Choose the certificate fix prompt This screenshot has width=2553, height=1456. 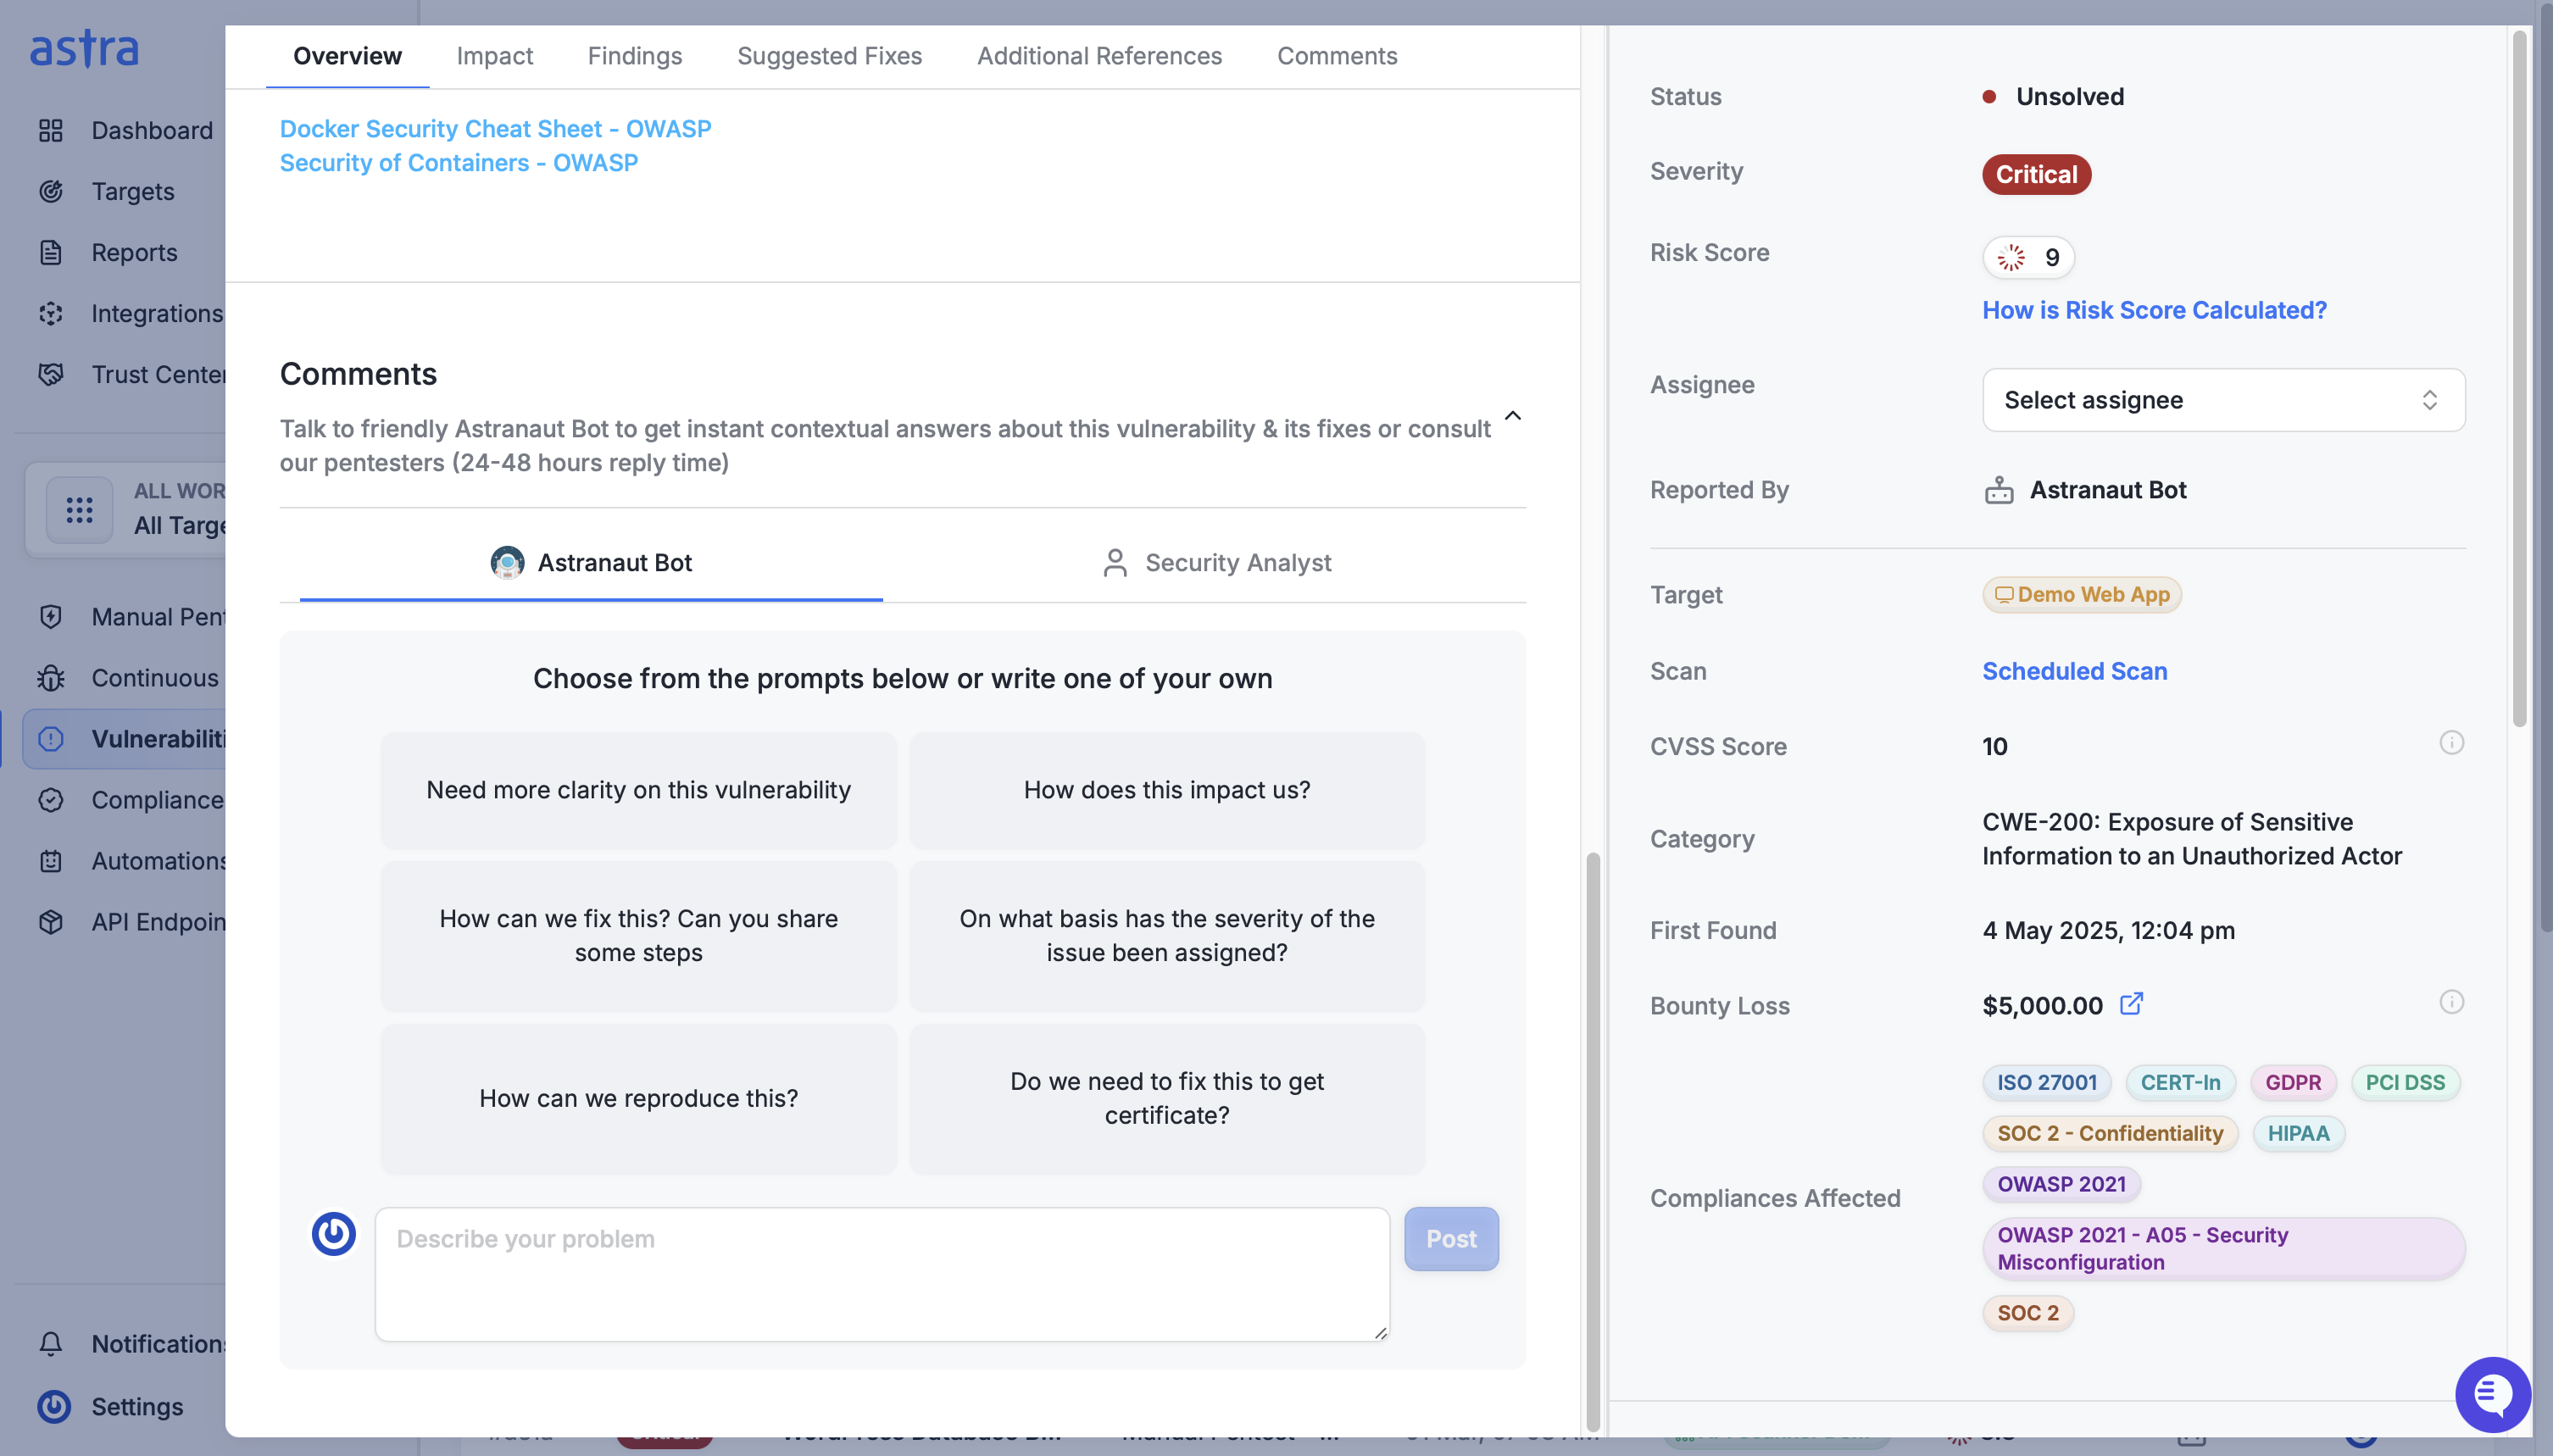click(x=1166, y=1098)
